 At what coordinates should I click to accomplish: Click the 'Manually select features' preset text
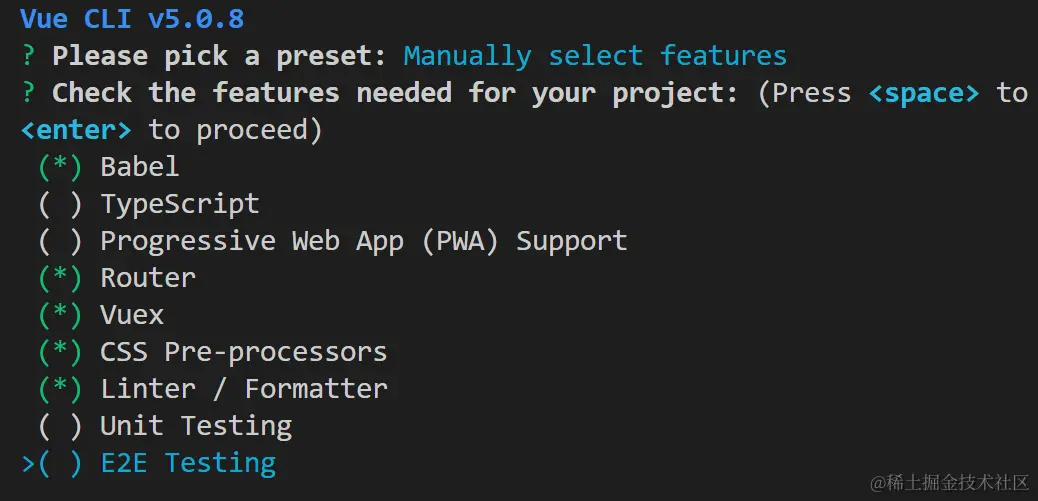[x=595, y=56]
